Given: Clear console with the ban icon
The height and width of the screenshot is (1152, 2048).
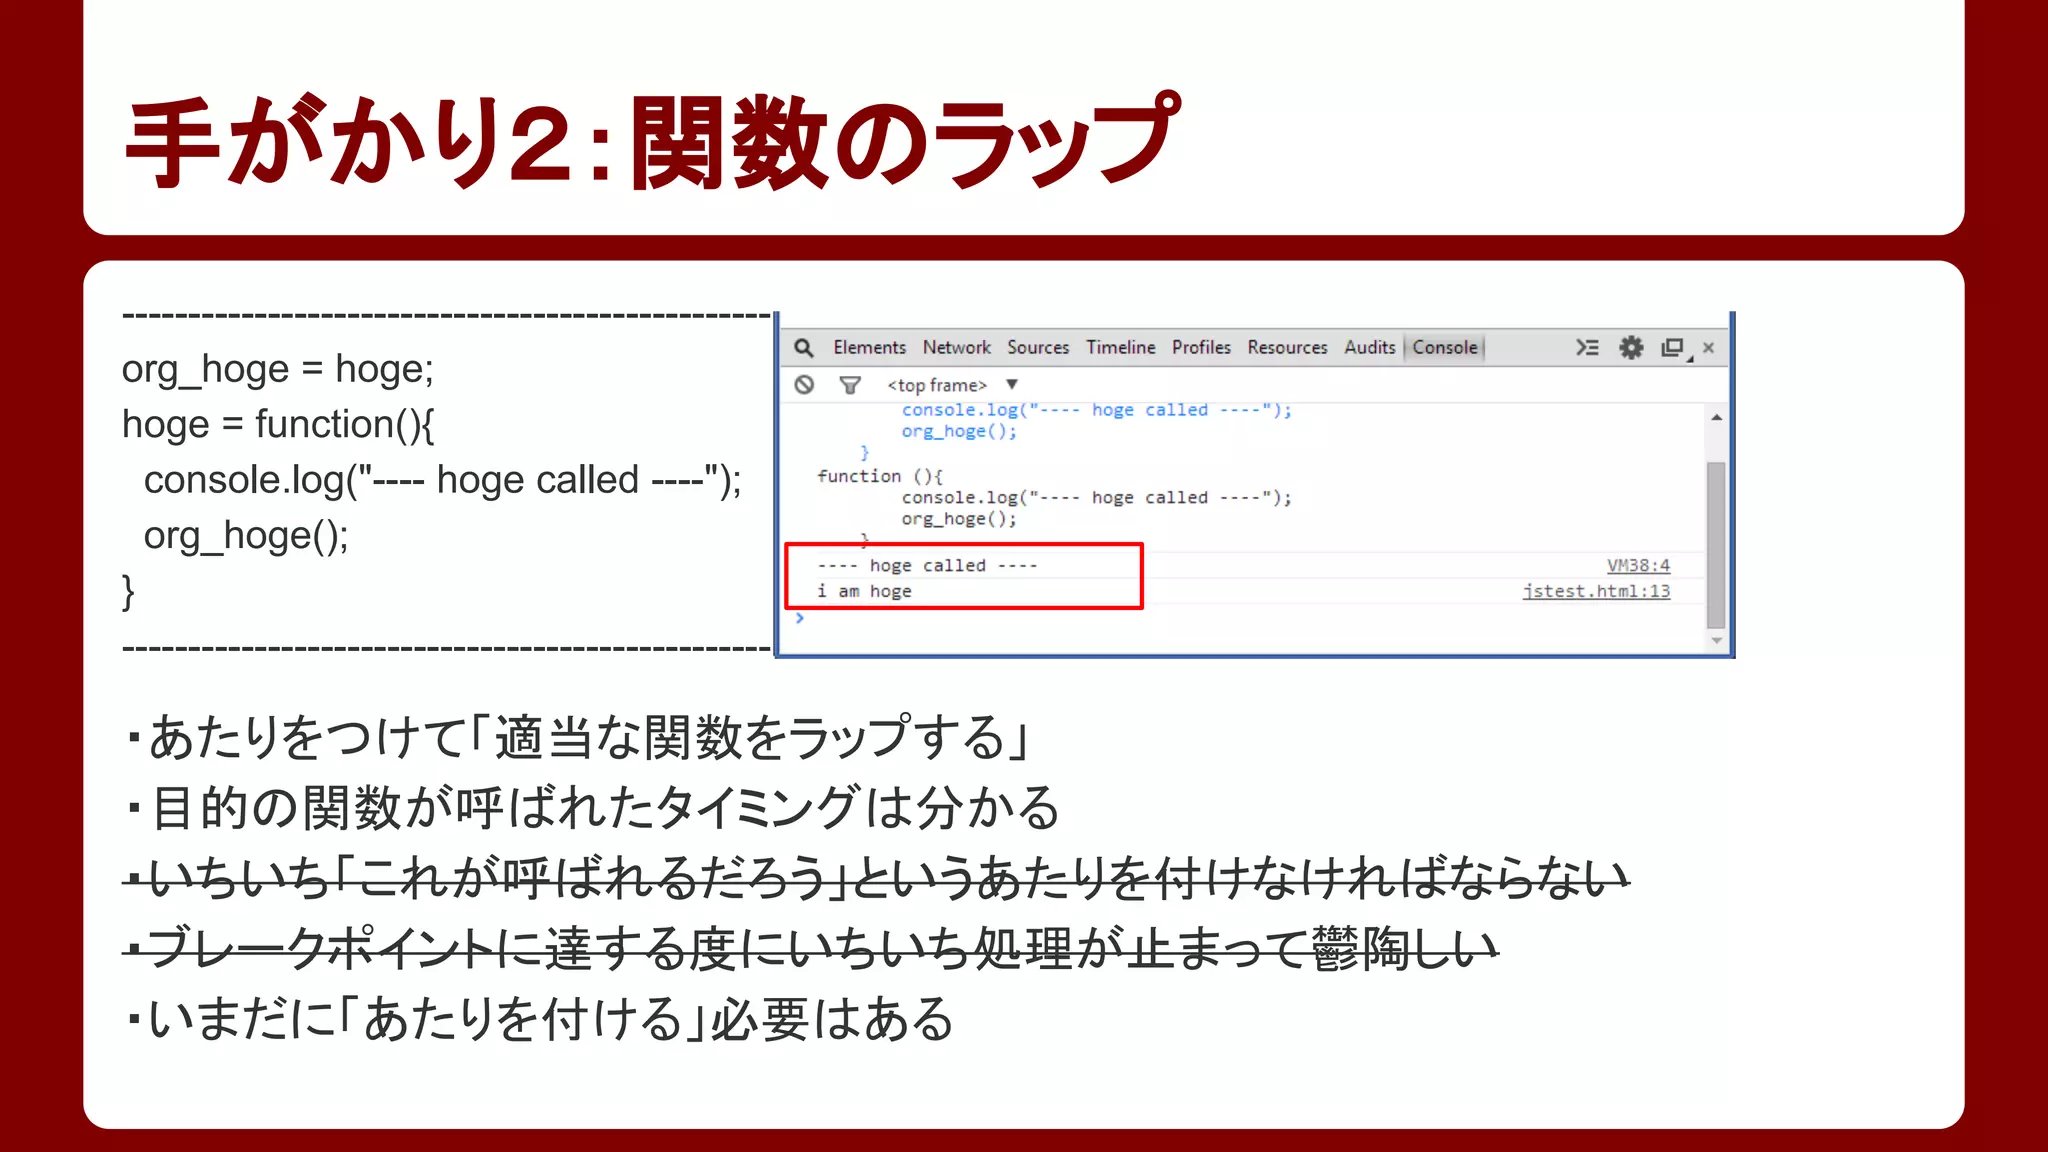Looking at the screenshot, I should pos(804,385).
